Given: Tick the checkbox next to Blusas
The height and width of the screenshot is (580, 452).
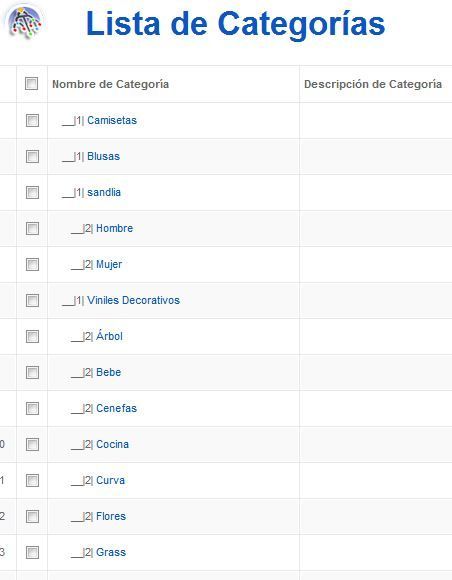Looking at the screenshot, I should pyautogui.click(x=32, y=156).
